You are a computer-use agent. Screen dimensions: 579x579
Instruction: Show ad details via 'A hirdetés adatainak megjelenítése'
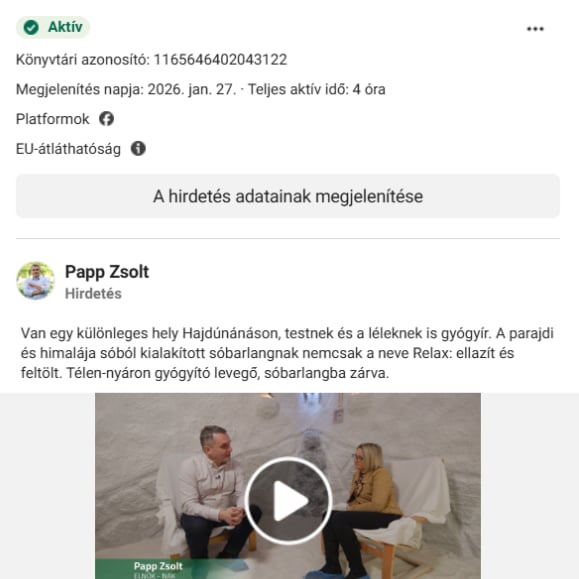288,196
